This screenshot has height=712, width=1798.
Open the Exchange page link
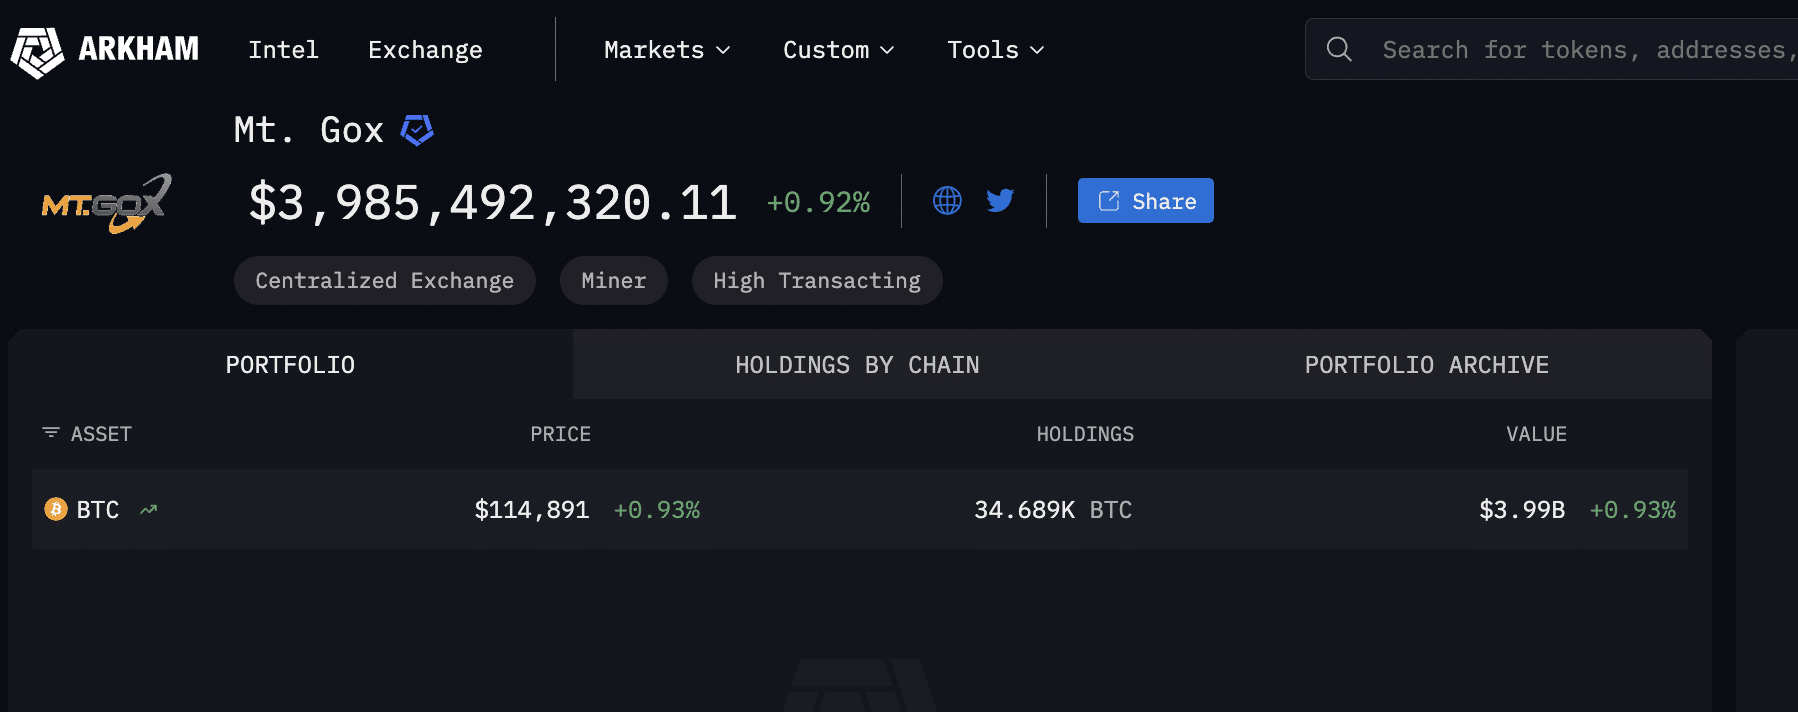tap(425, 50)
